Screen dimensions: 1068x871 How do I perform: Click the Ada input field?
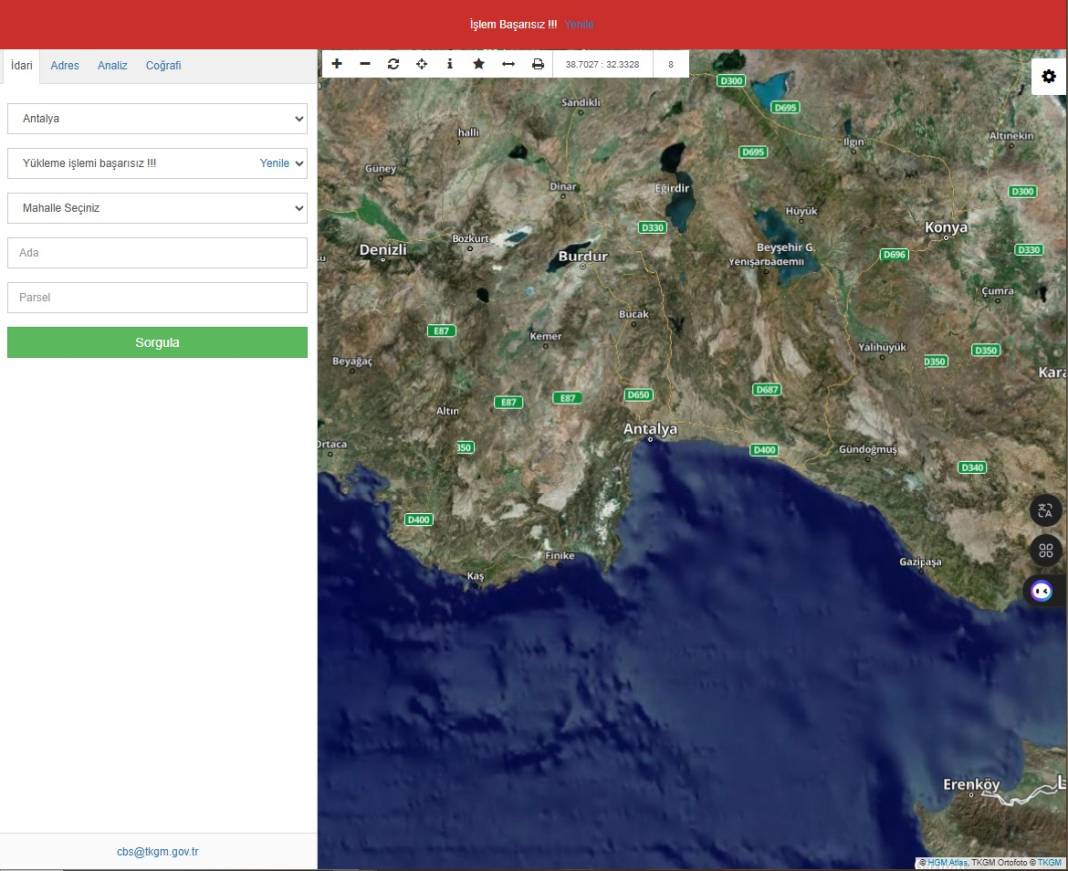(157, 253)
